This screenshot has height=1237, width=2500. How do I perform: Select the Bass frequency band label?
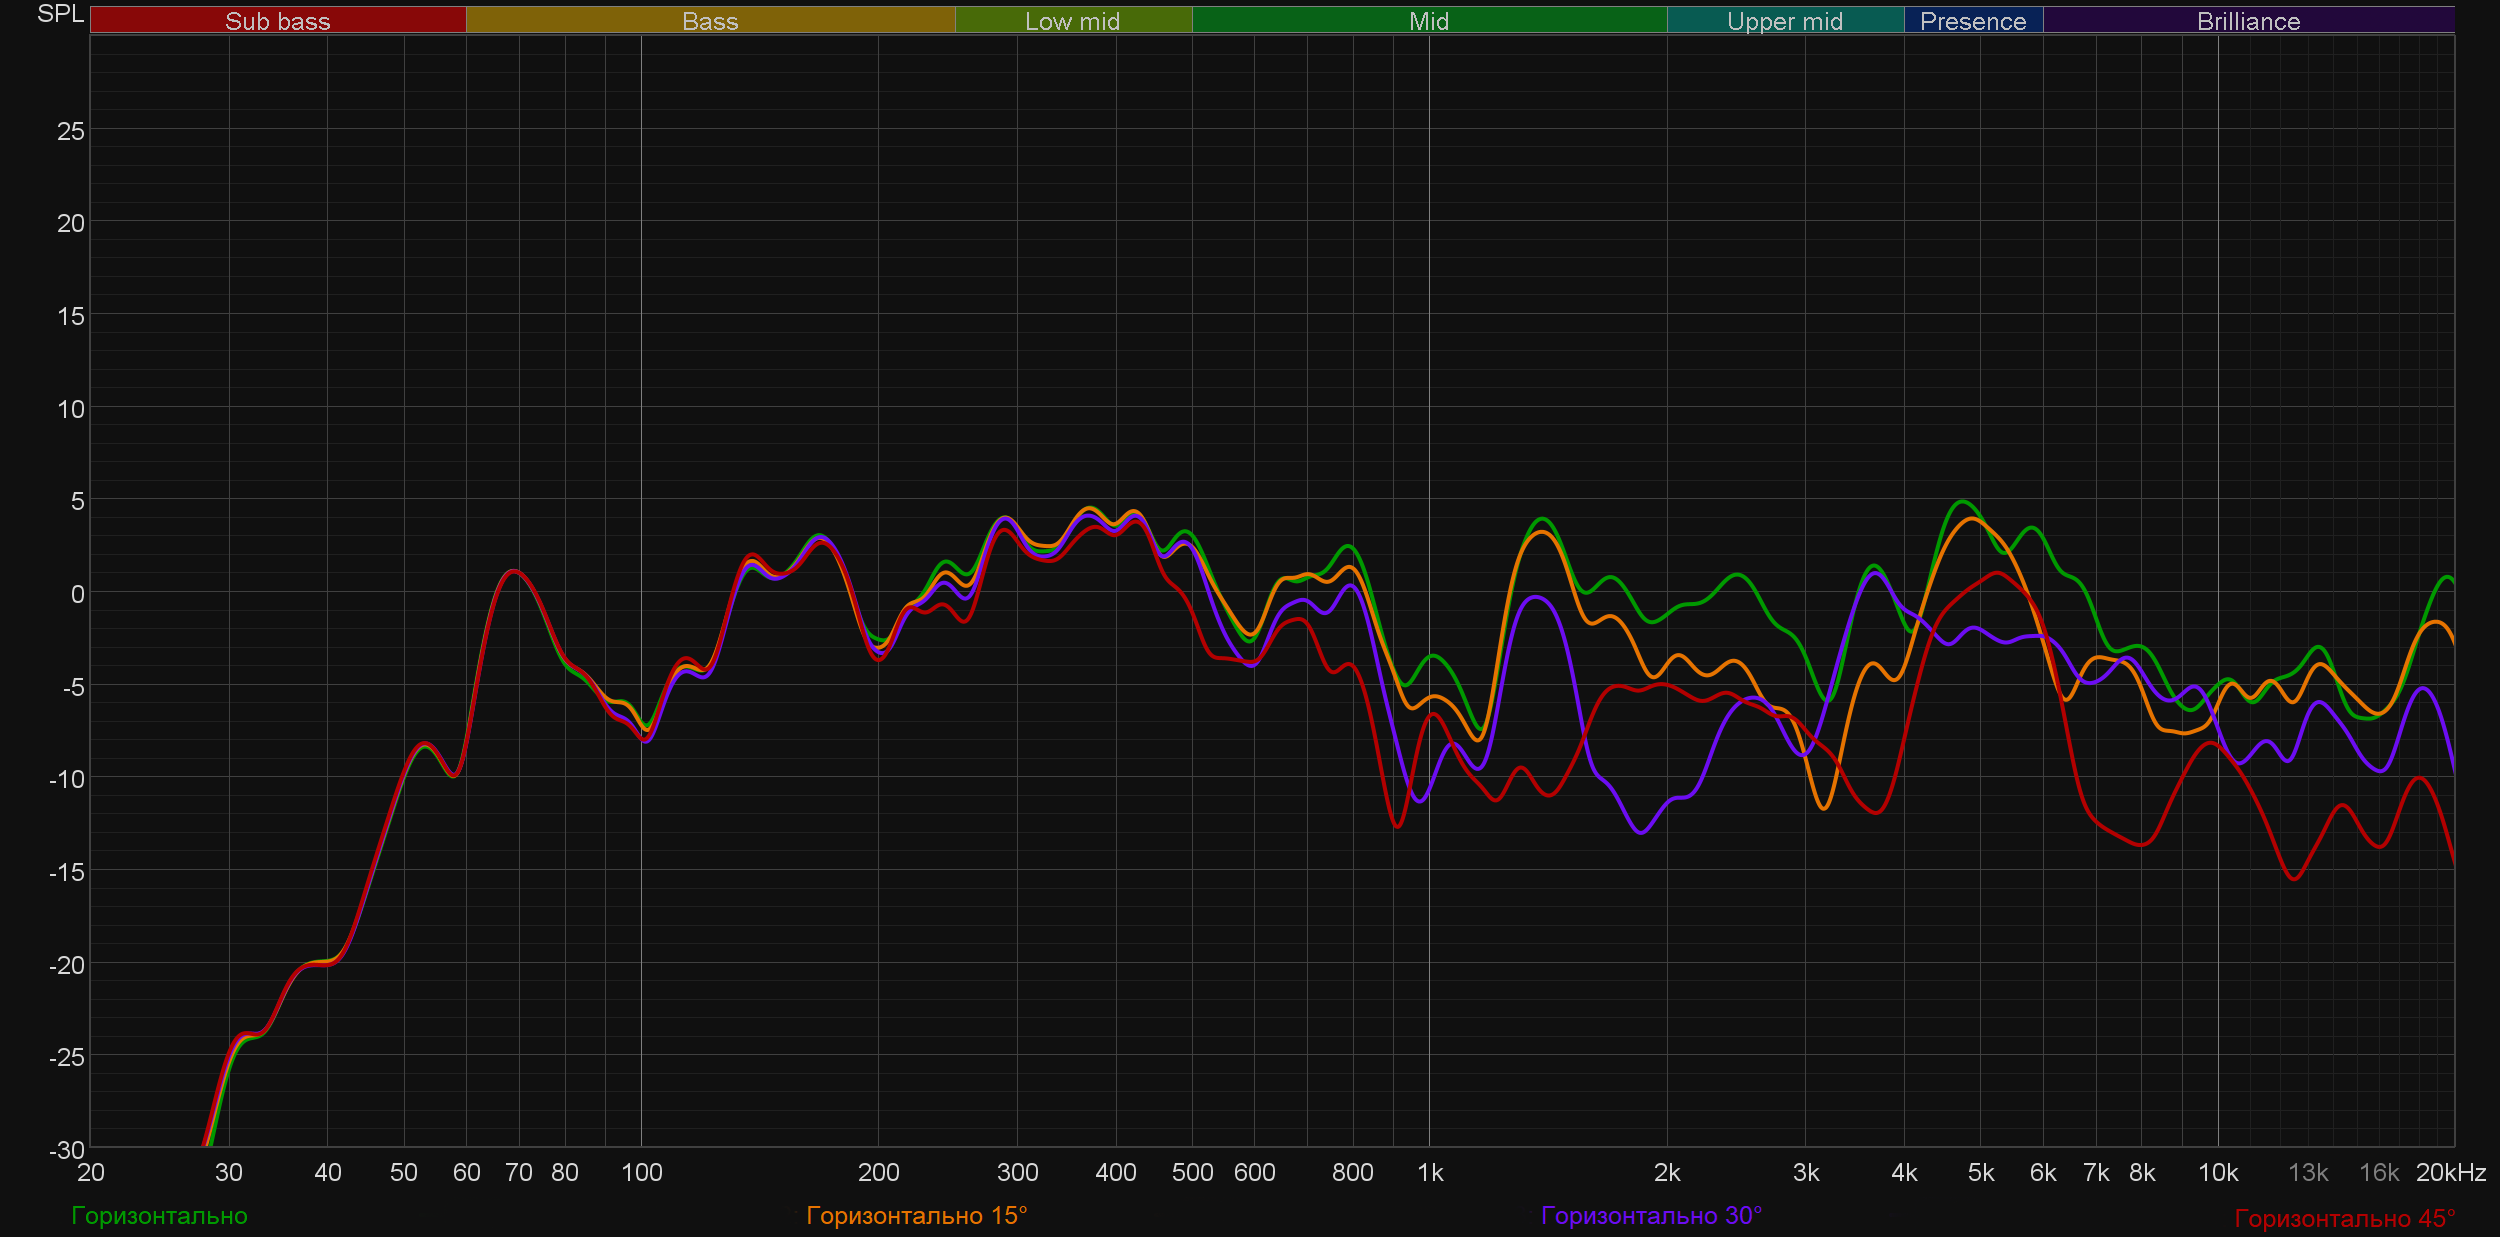[710, 21]
